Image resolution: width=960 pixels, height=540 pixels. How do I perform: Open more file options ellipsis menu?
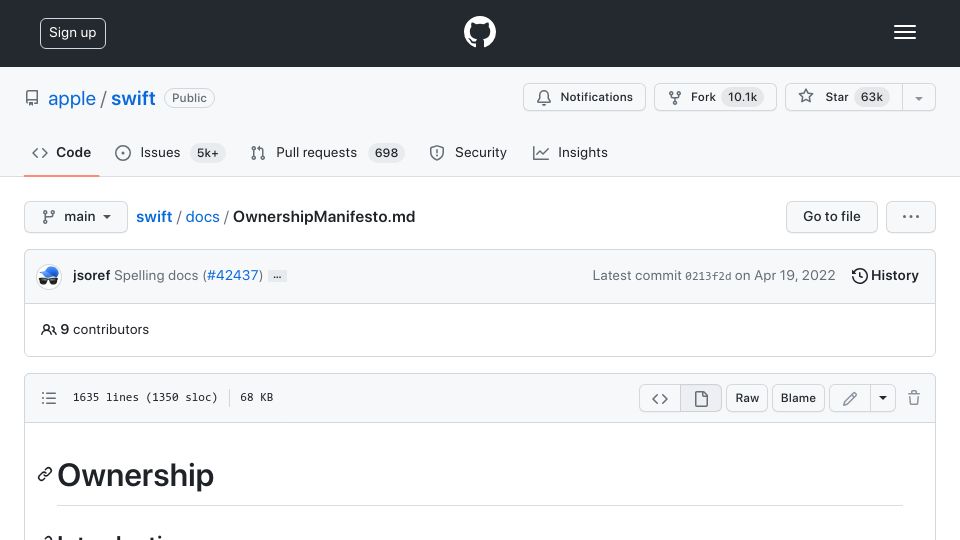(910, 217)
